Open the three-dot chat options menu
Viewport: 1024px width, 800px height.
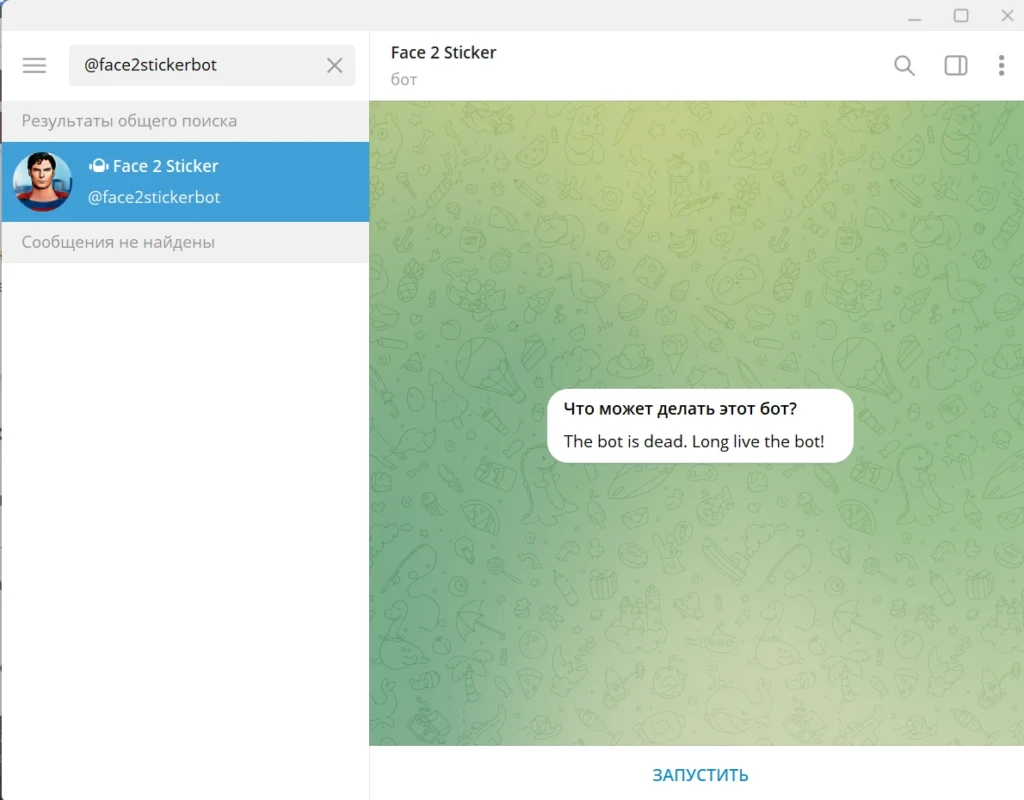(x=1001, y=65)
